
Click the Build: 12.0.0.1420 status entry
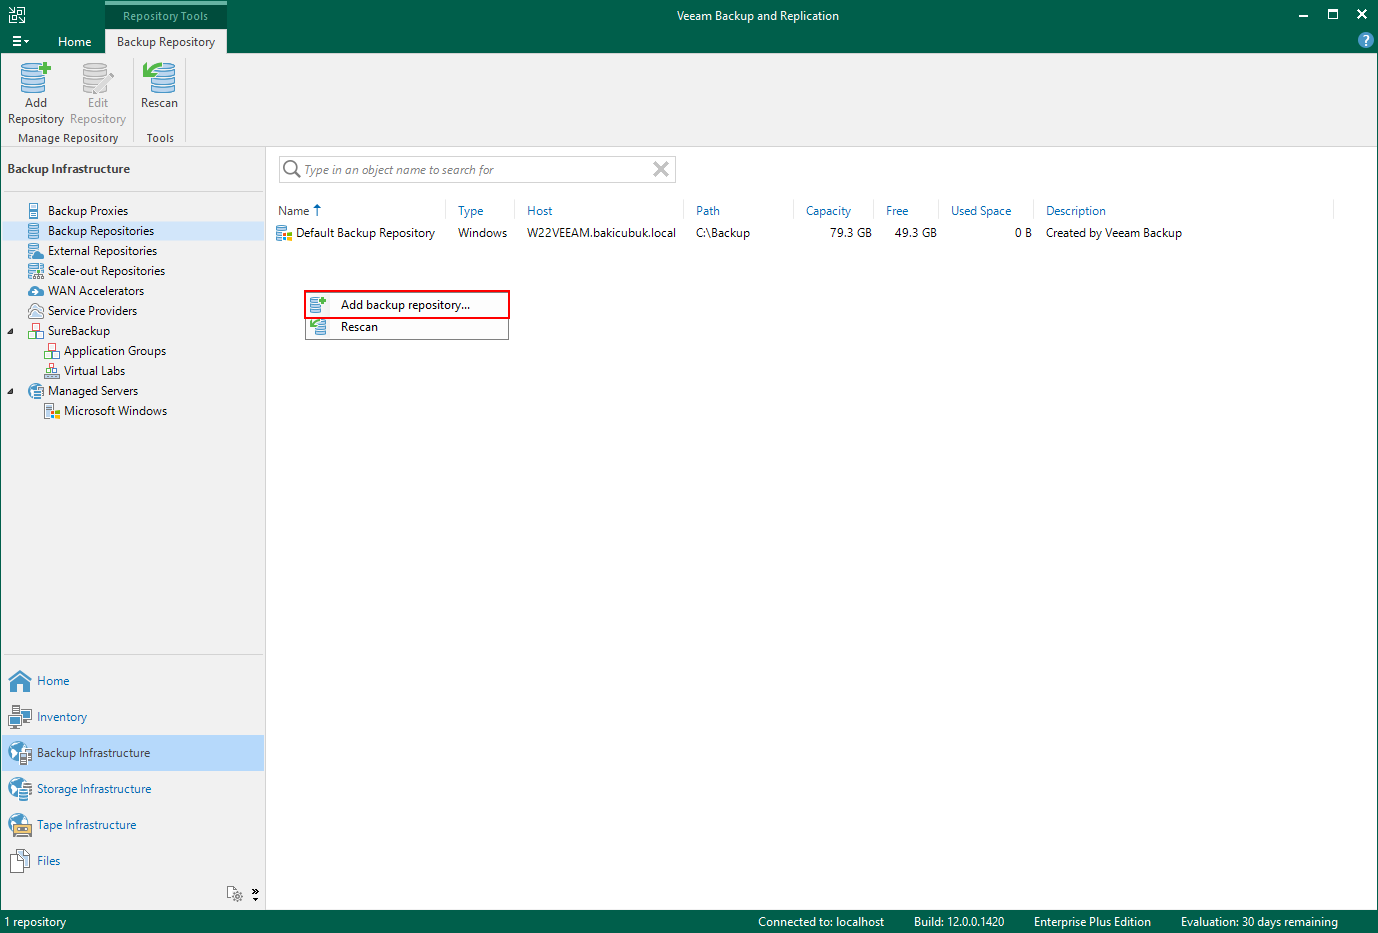pyautogui.click(x=959, y=922)
